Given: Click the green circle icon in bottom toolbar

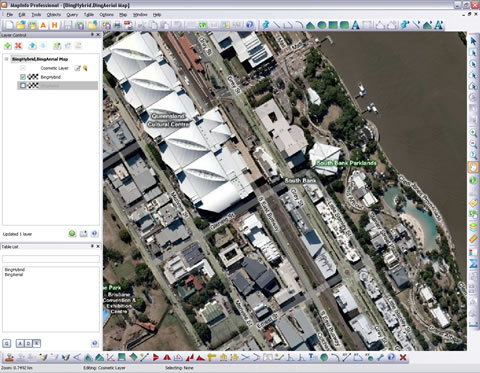Looking at the screenshot, I should click(324, 358).
